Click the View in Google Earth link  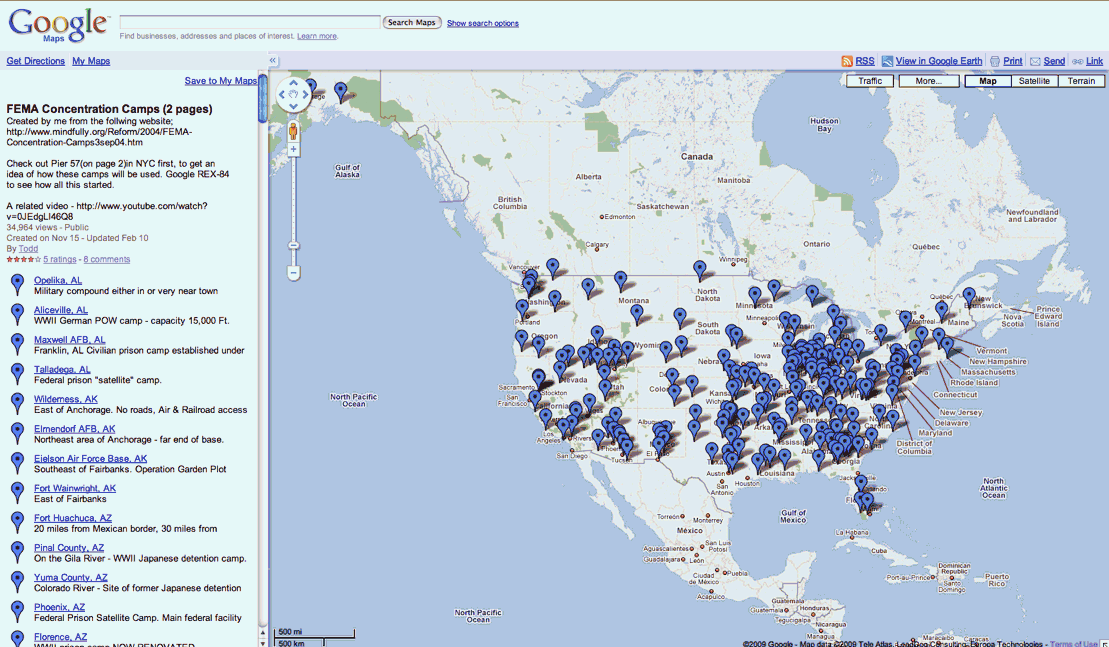pos(939,61)
